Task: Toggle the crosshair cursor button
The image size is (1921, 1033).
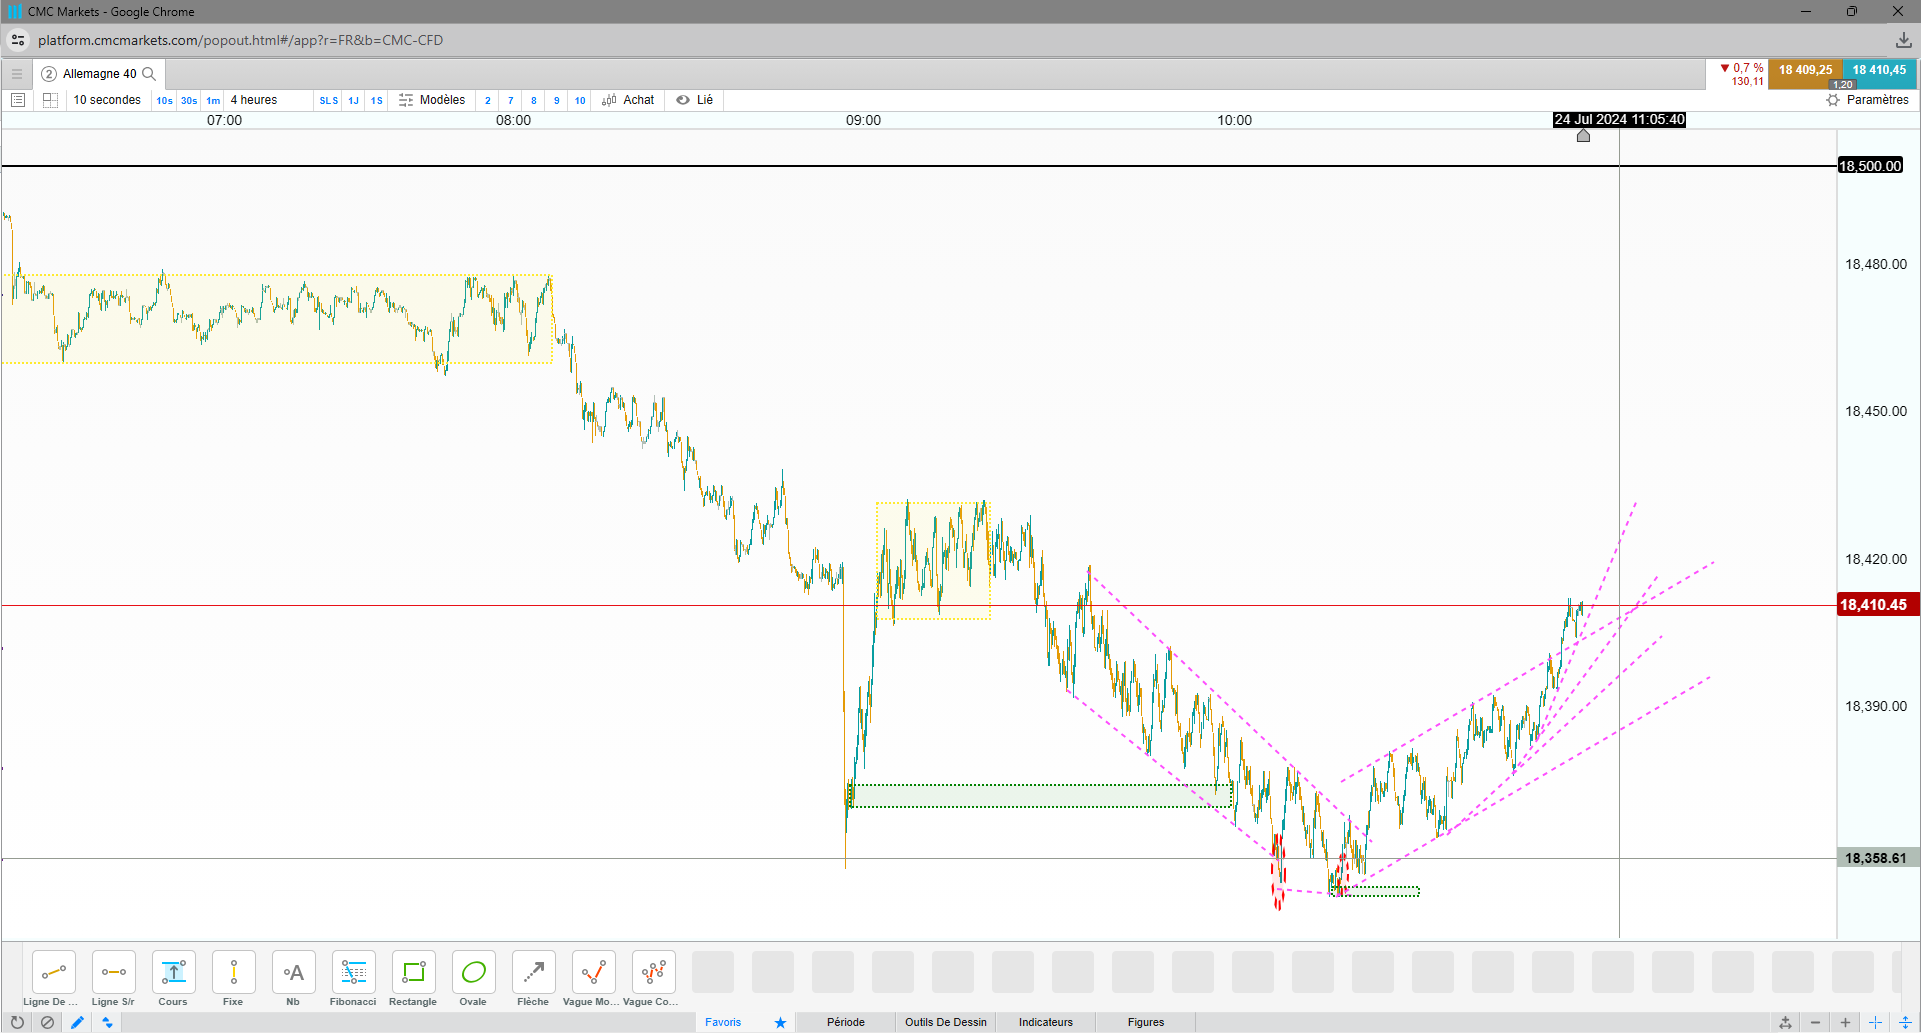Action: [1875, 1022]
